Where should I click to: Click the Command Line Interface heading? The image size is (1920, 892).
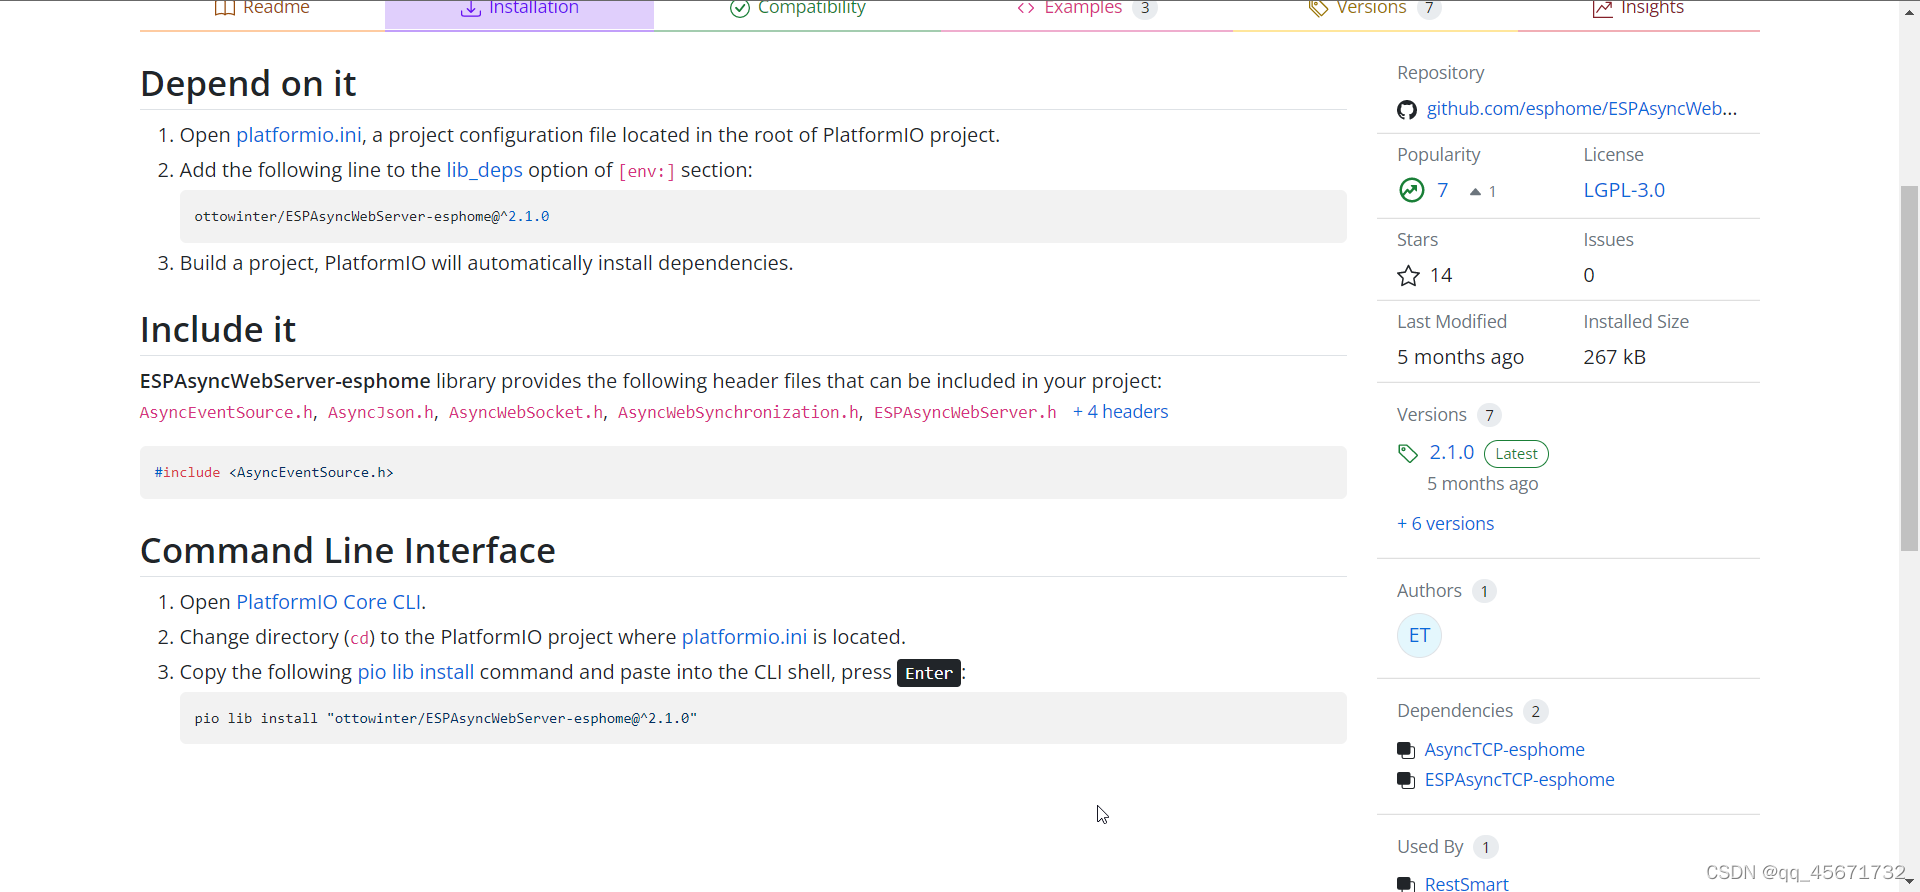coord(348,551)
